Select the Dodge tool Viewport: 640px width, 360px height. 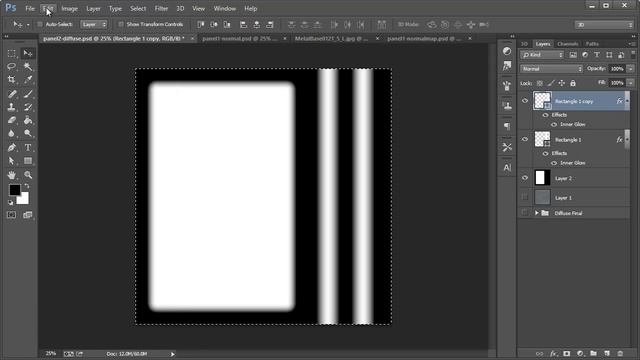pos(28,133)
